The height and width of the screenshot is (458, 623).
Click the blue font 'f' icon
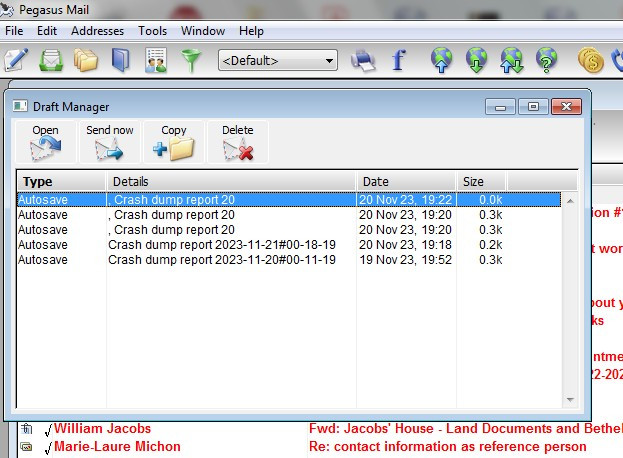[398, 60]
